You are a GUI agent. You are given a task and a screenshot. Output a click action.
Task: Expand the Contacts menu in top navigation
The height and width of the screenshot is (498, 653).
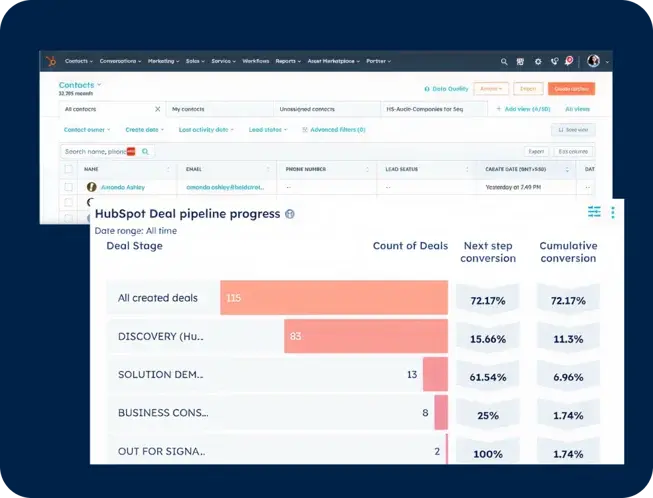pos(79,61)
